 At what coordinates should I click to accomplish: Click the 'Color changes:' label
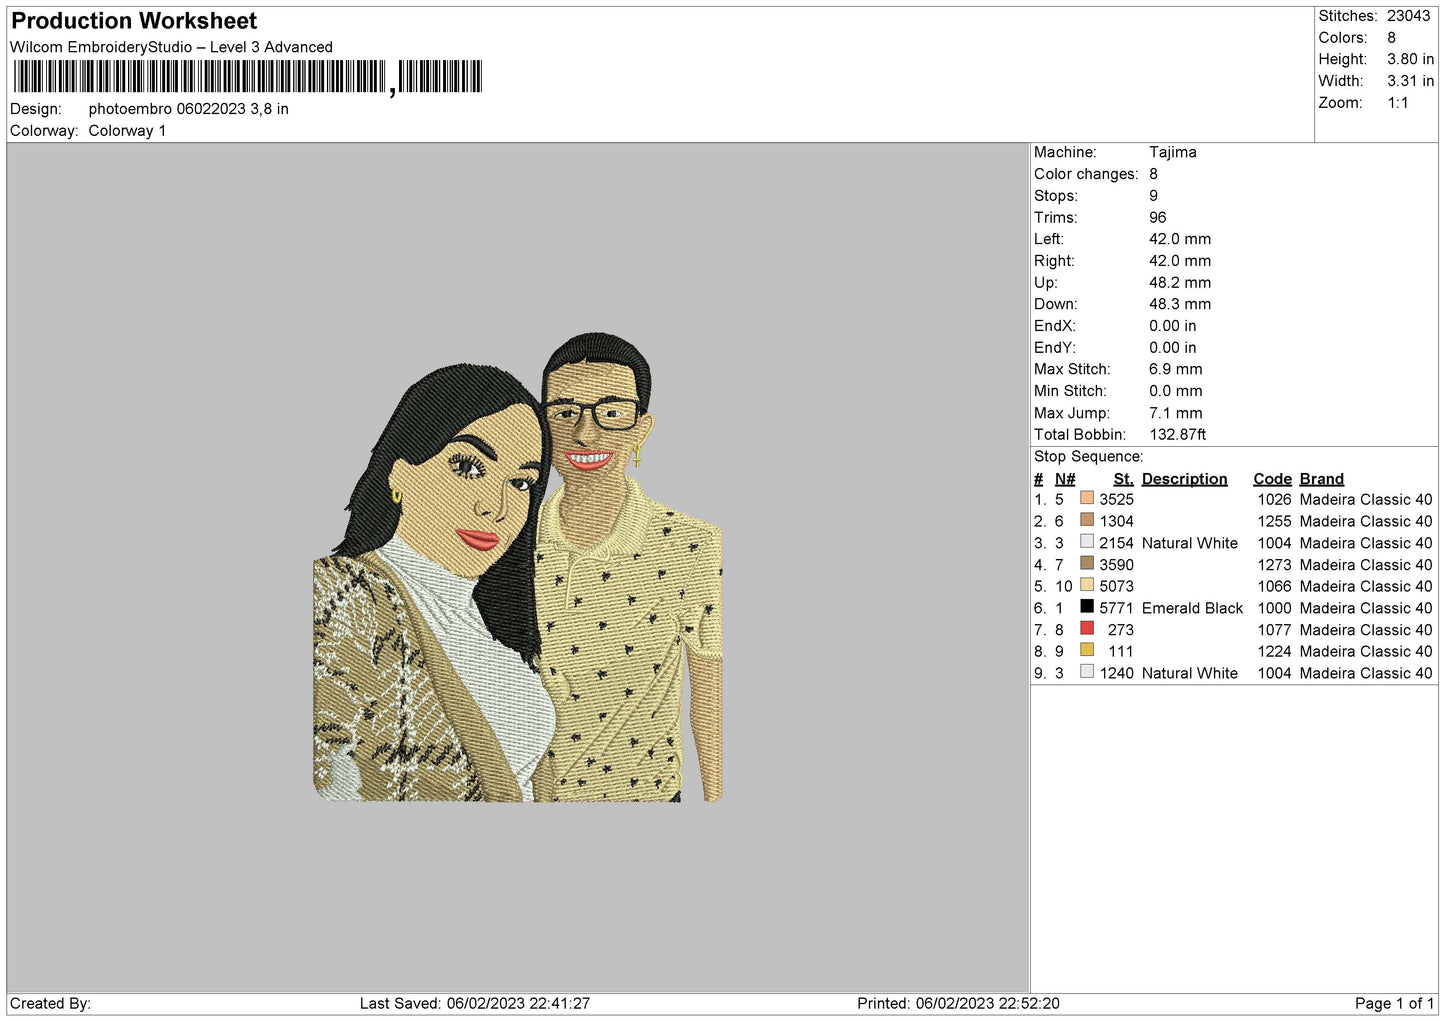(1086, 174)
